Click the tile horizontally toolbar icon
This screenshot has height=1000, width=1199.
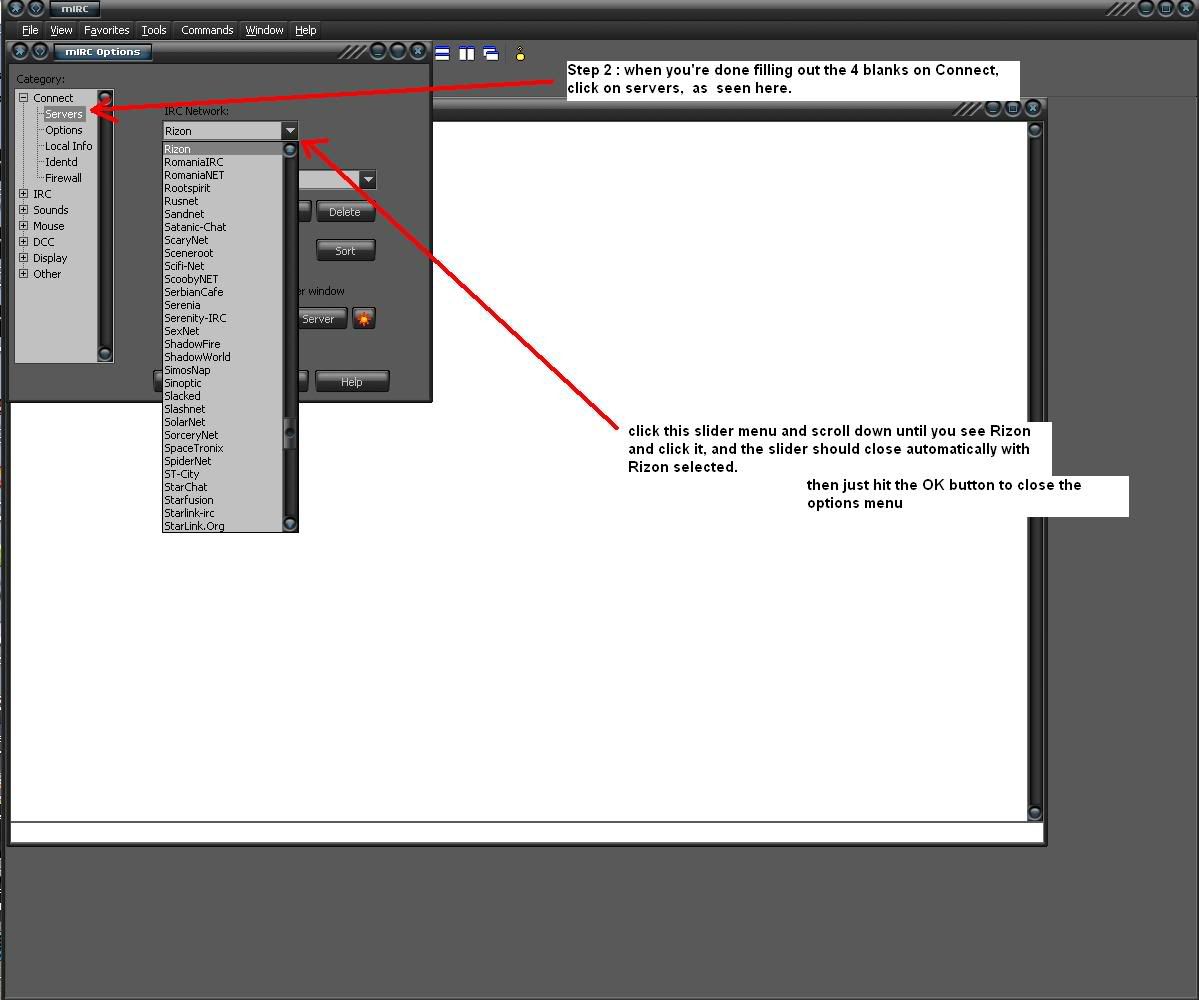click(x=442, y=54)
